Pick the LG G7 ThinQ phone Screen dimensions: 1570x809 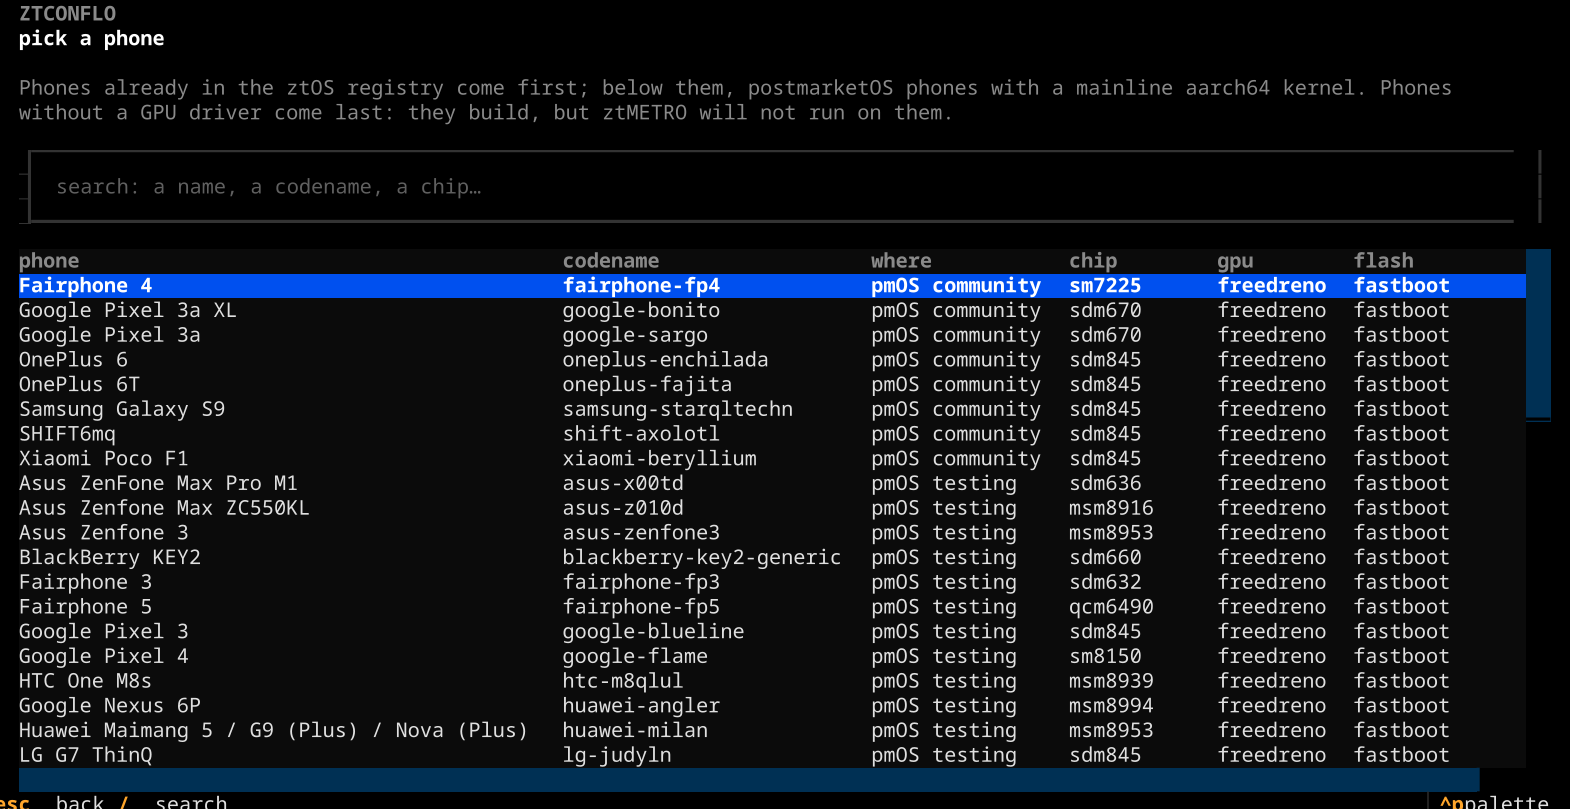772,755
